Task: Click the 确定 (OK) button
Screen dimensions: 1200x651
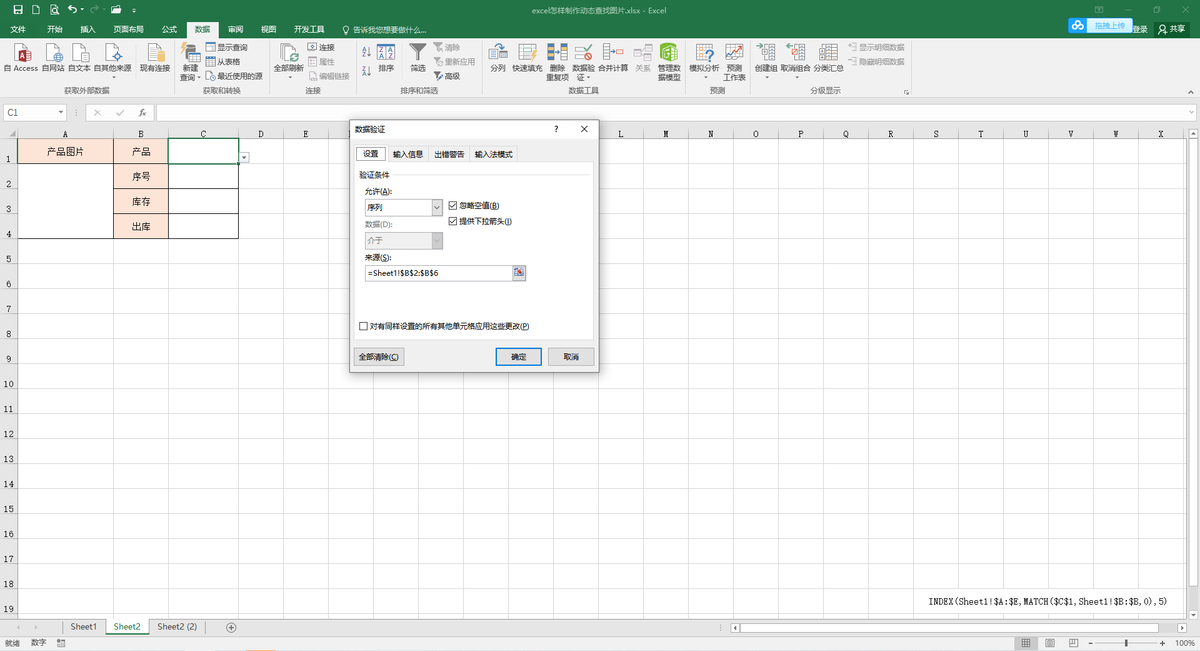Action: click(518, 357)
